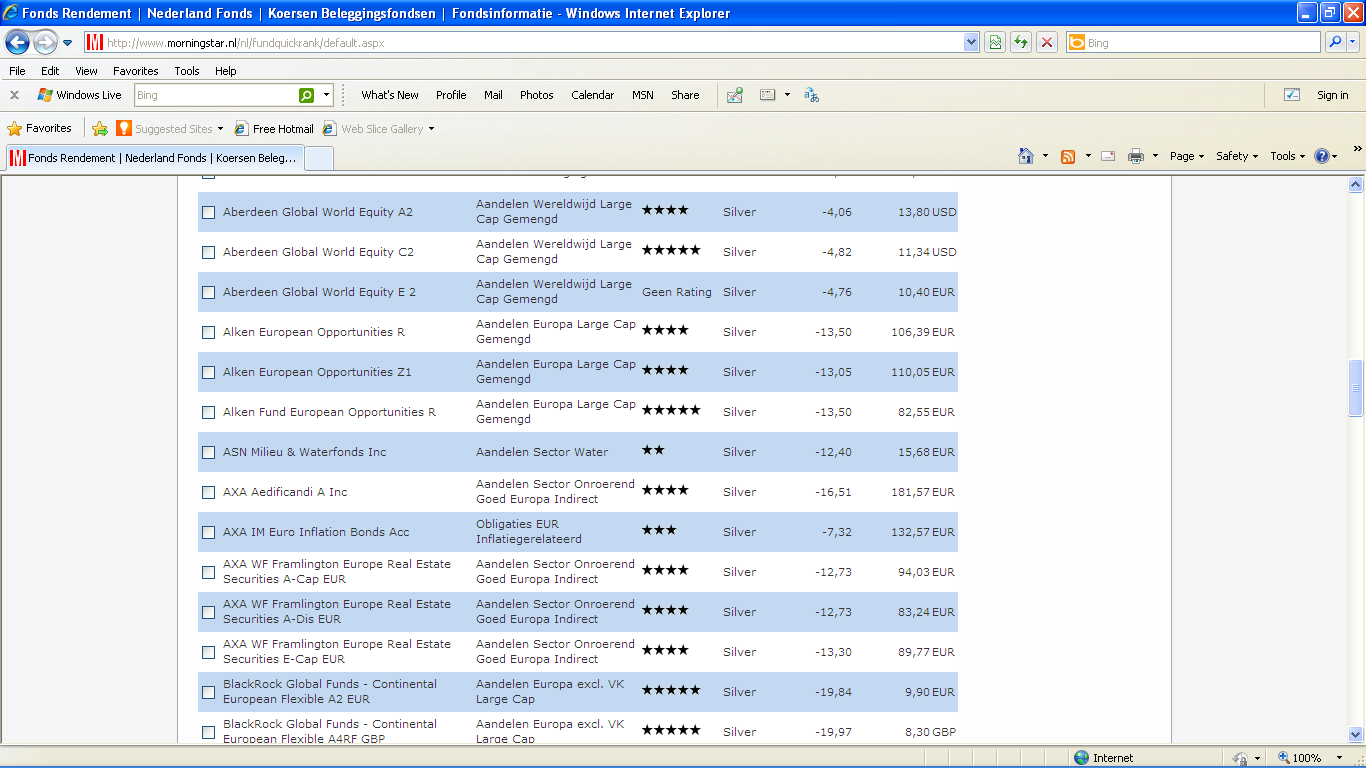The height and width of the screenshot is (768, 1366).
Task: Click the Read Mail icon in command bar
Action: tap(1108, 156)
